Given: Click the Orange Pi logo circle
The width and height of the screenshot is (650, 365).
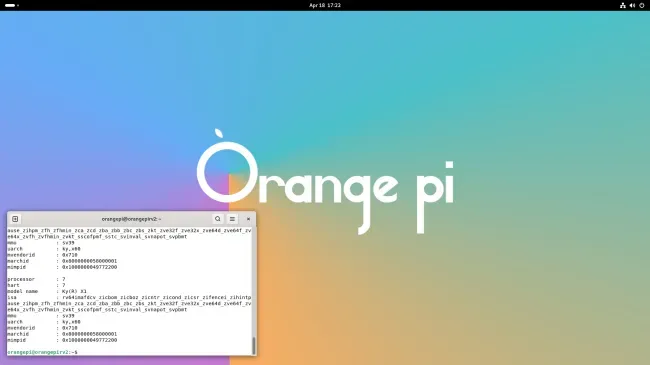Looking at the screenshot, I should point(227,172).
